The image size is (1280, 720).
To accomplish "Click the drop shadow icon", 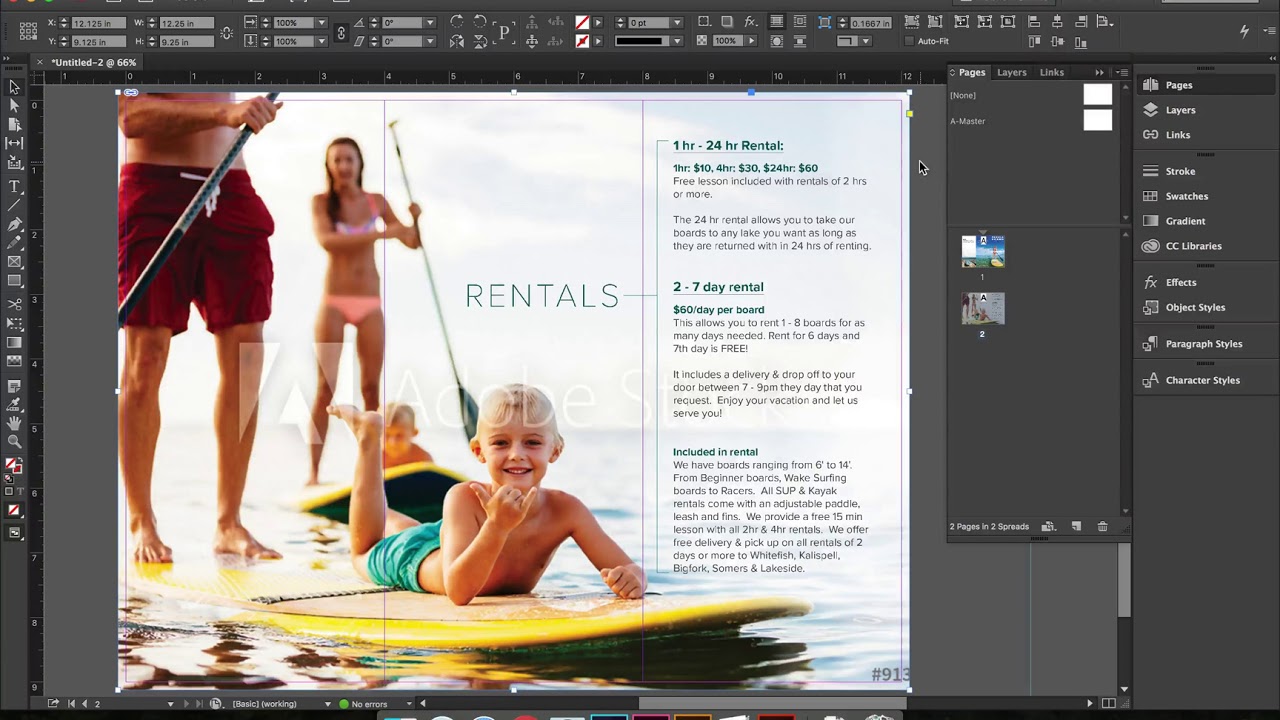I will point(727,21).
